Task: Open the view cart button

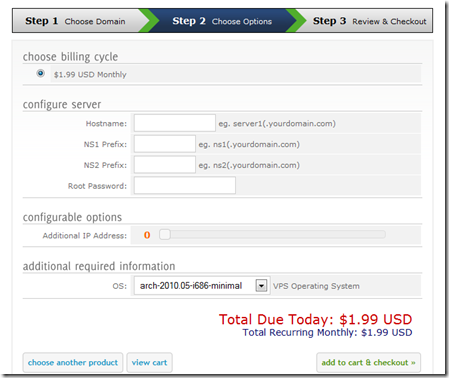Action: pyautogui.click(x=149, y=362)
